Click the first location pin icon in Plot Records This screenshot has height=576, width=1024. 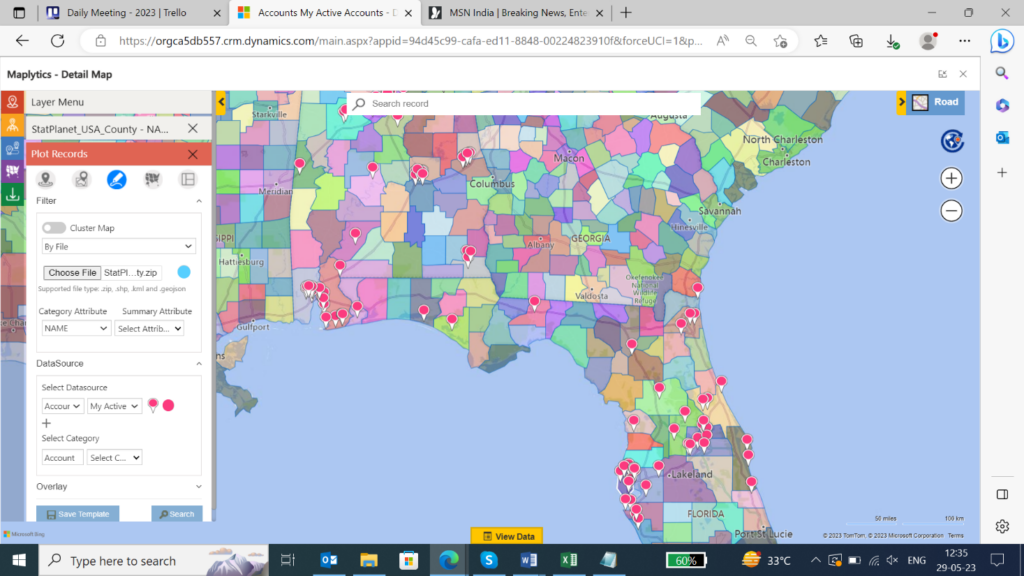click(x=45, y=179)
